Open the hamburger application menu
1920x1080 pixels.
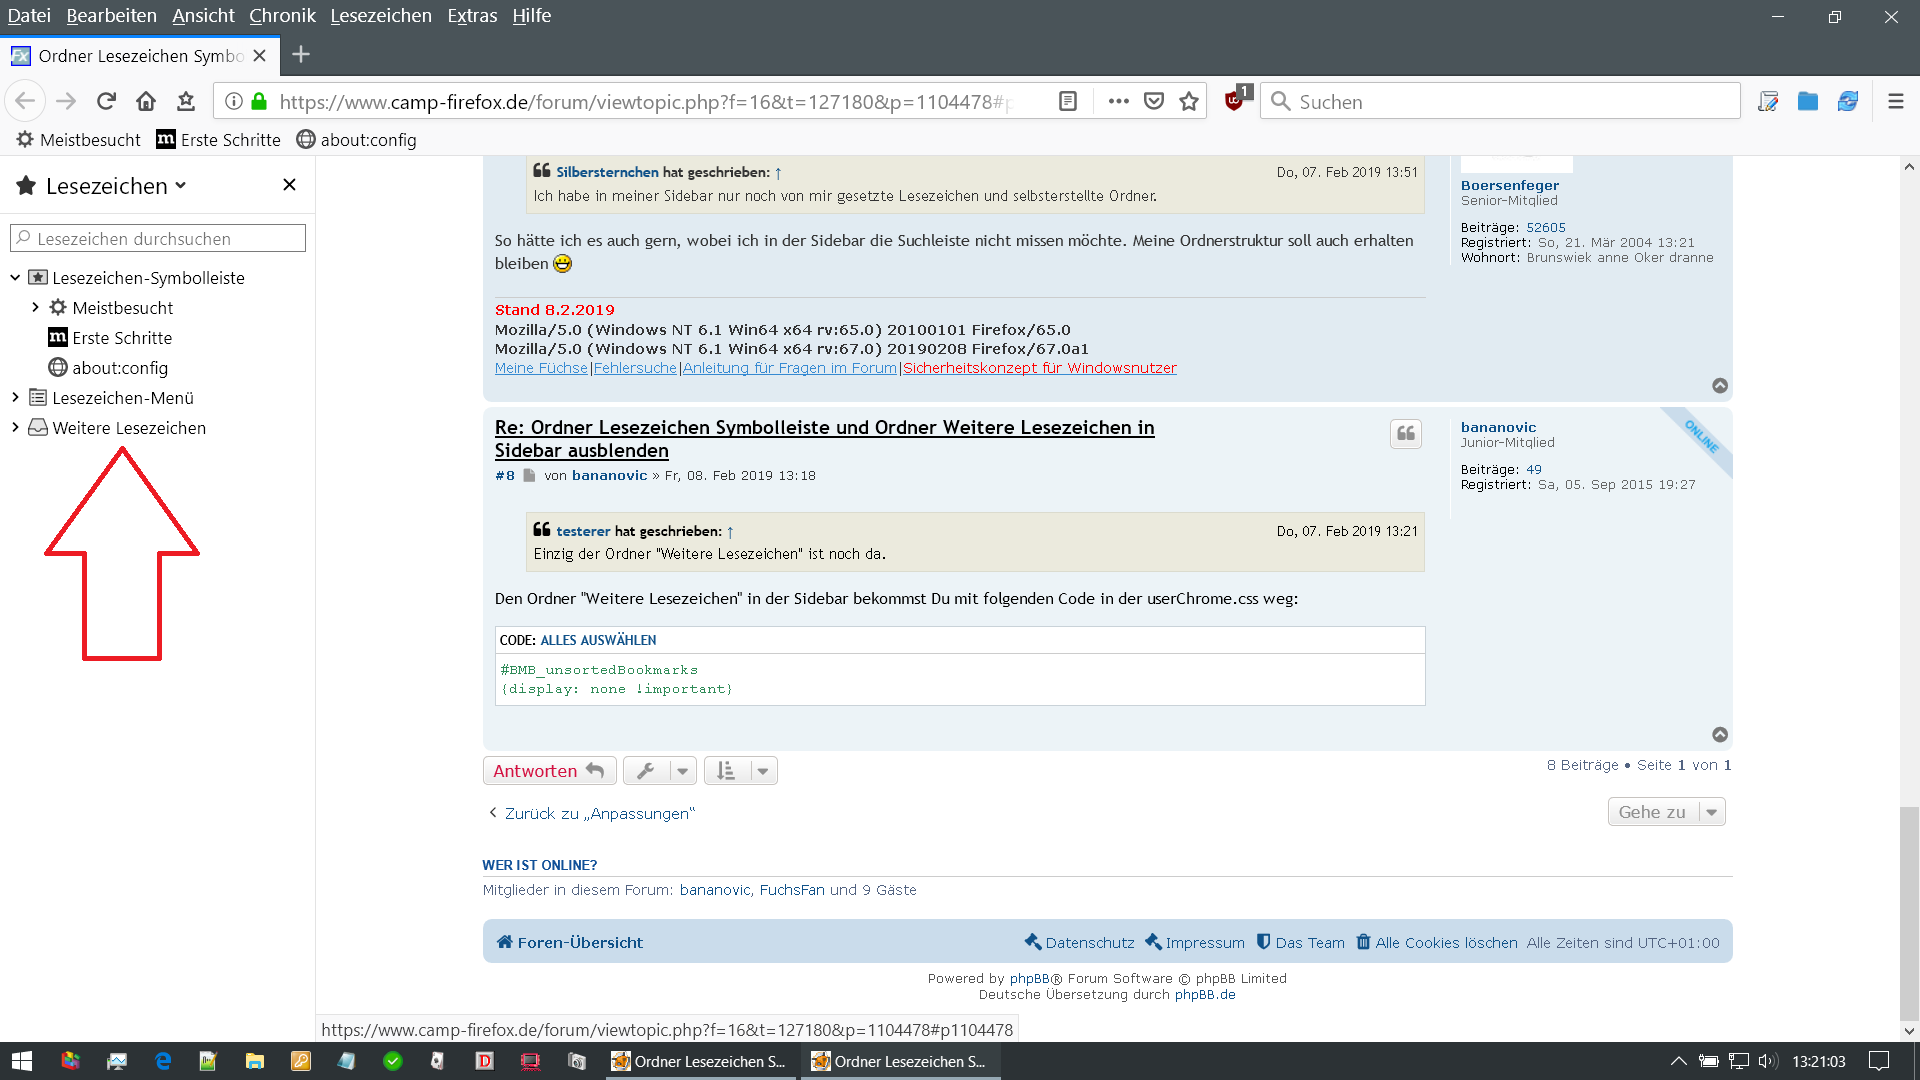coord(1895,101)
